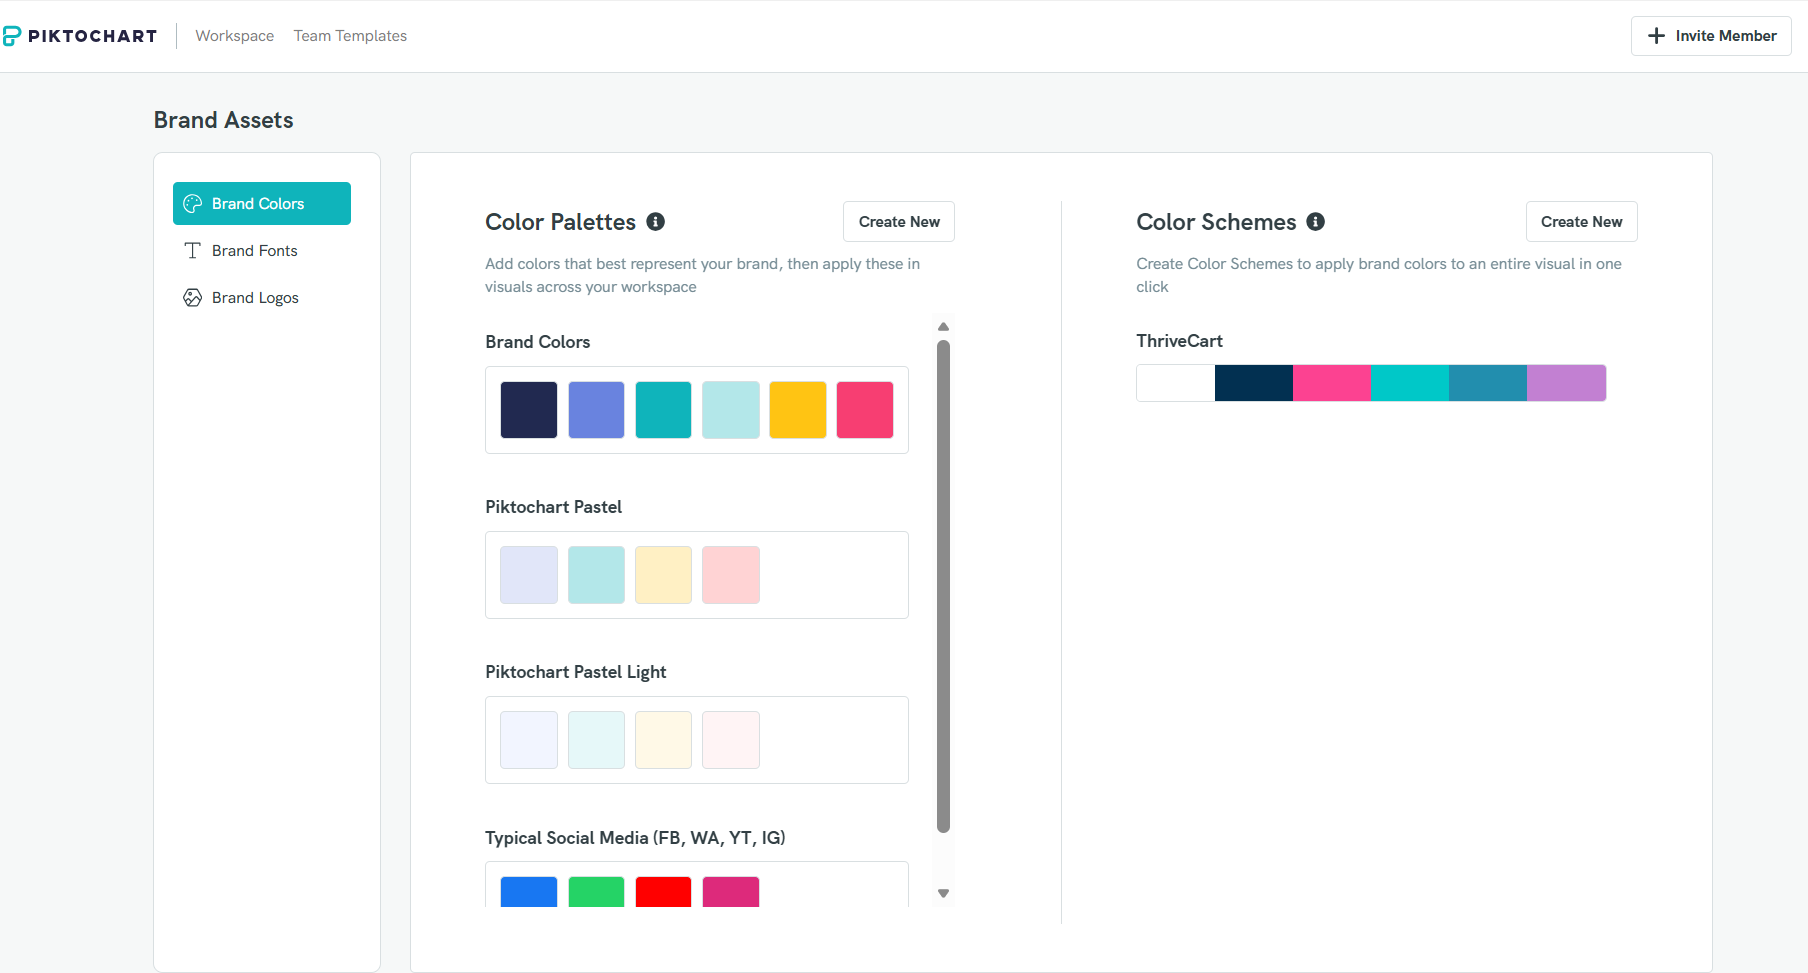Open the Color Schemes info tooltip icon
1808x973 pixels.
tap(1316, 222)
